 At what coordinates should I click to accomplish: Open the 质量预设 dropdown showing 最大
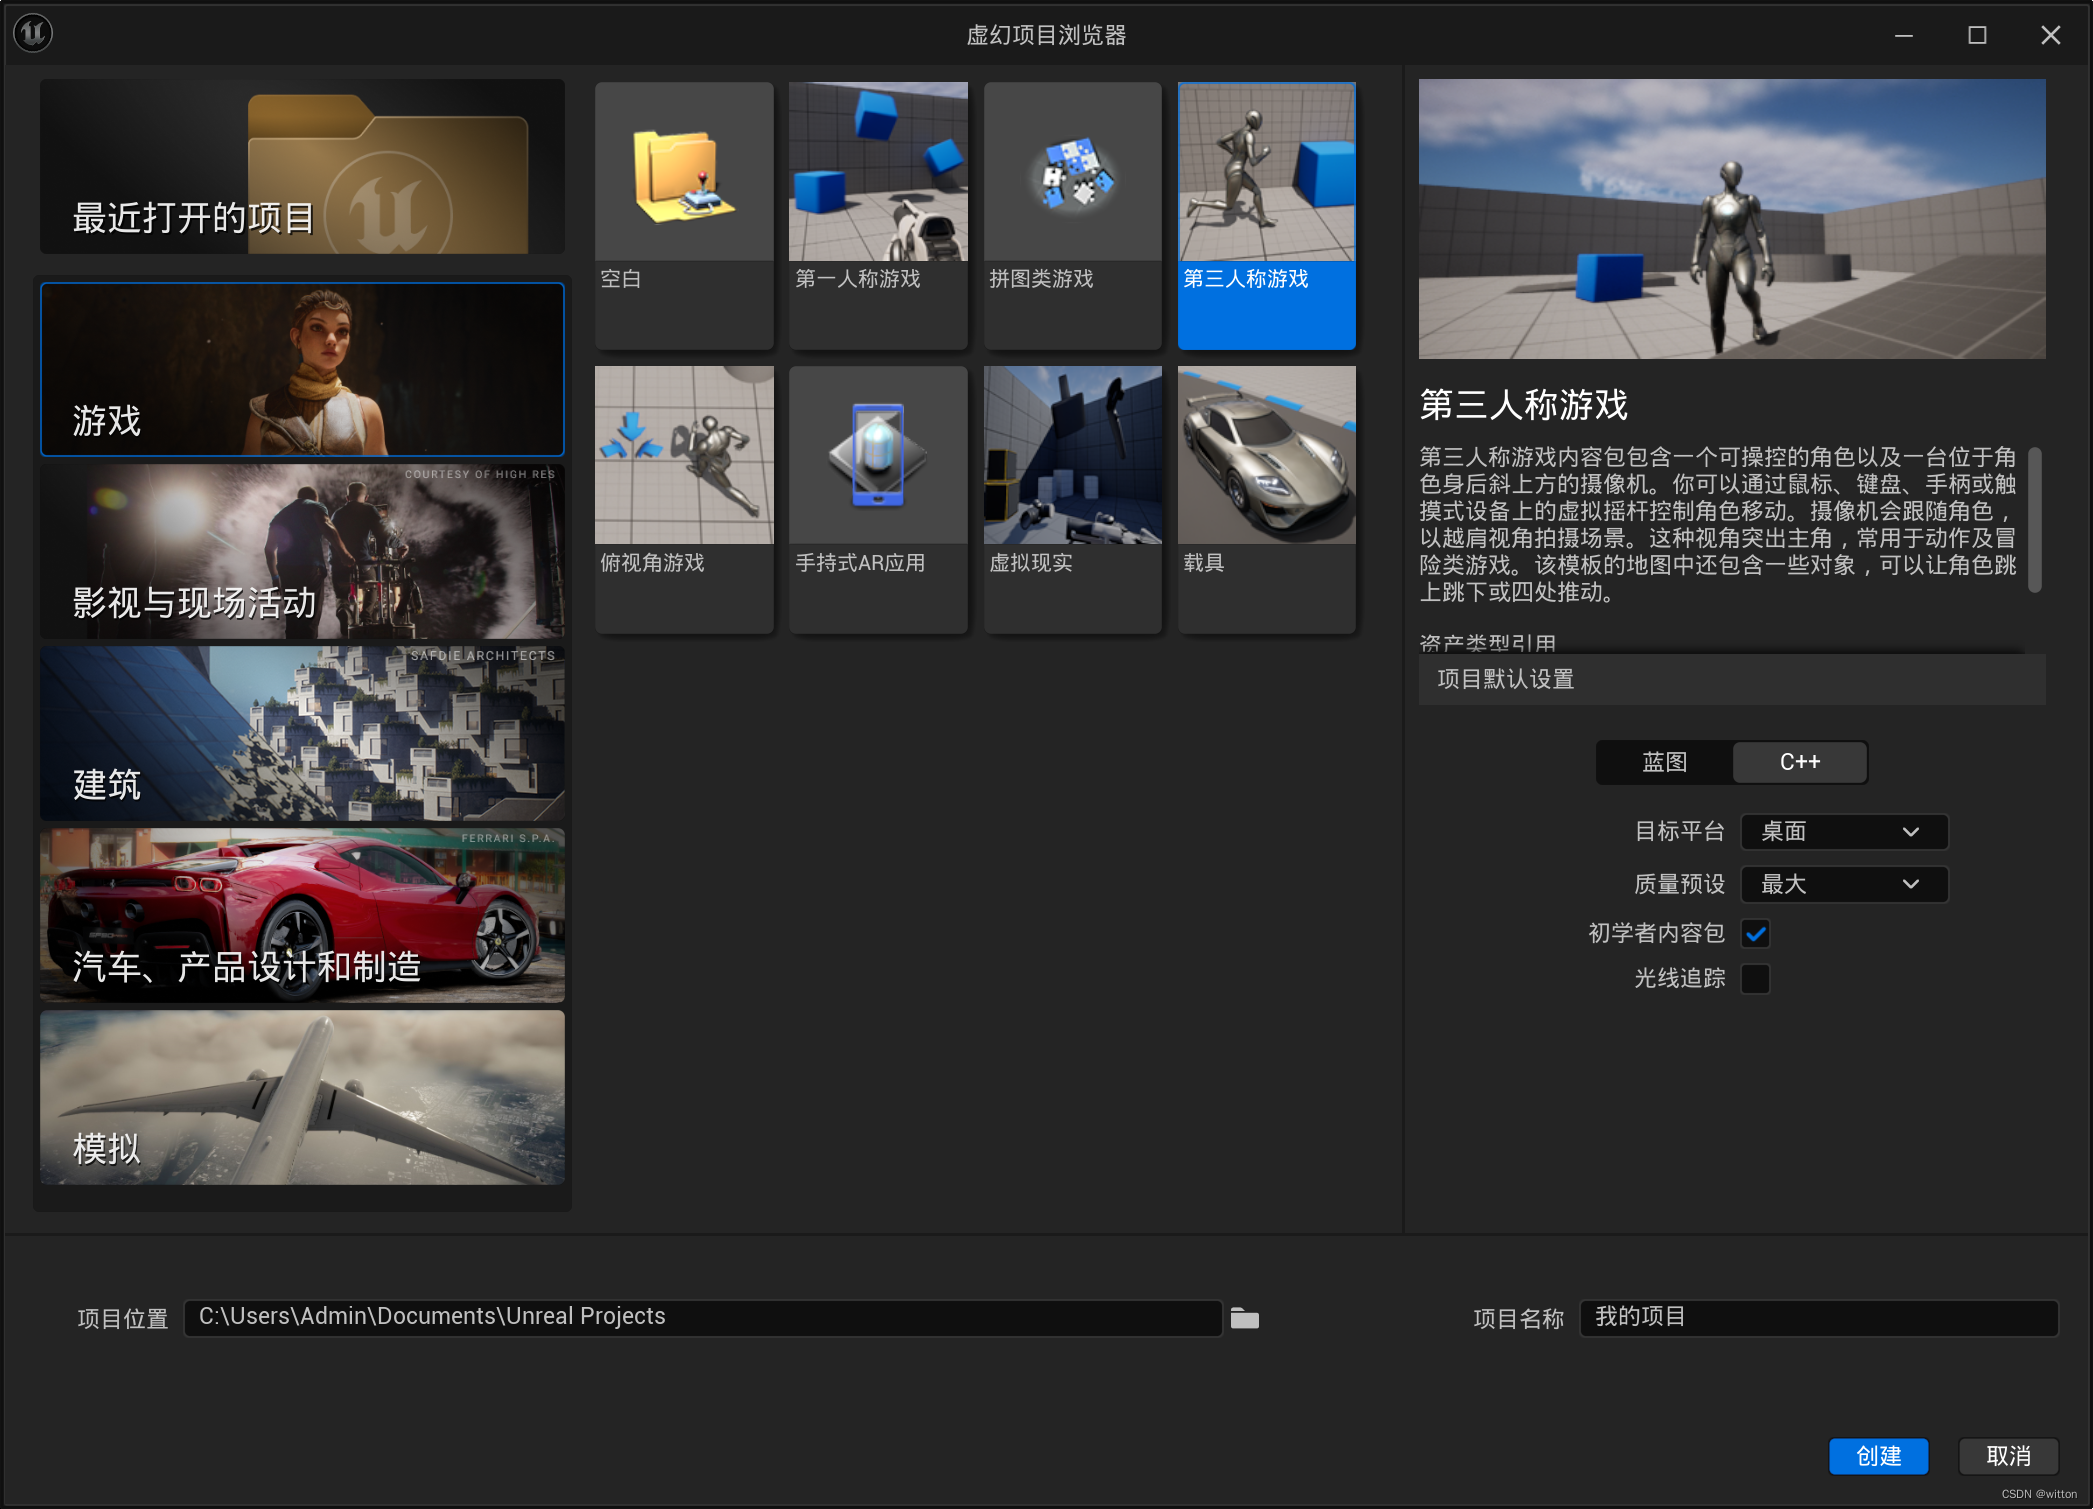click(x=1843, y=885)
